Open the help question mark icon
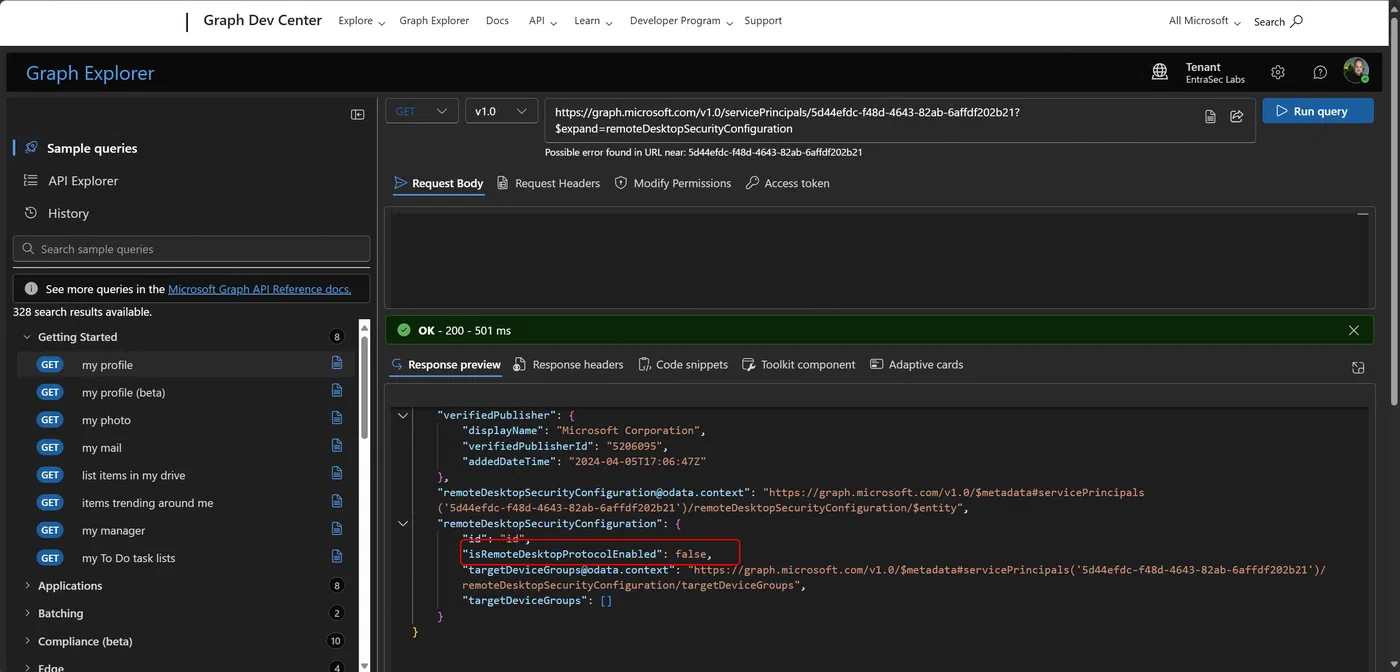The width and height of the screenshot is (1400, 672). (1320, 72)
